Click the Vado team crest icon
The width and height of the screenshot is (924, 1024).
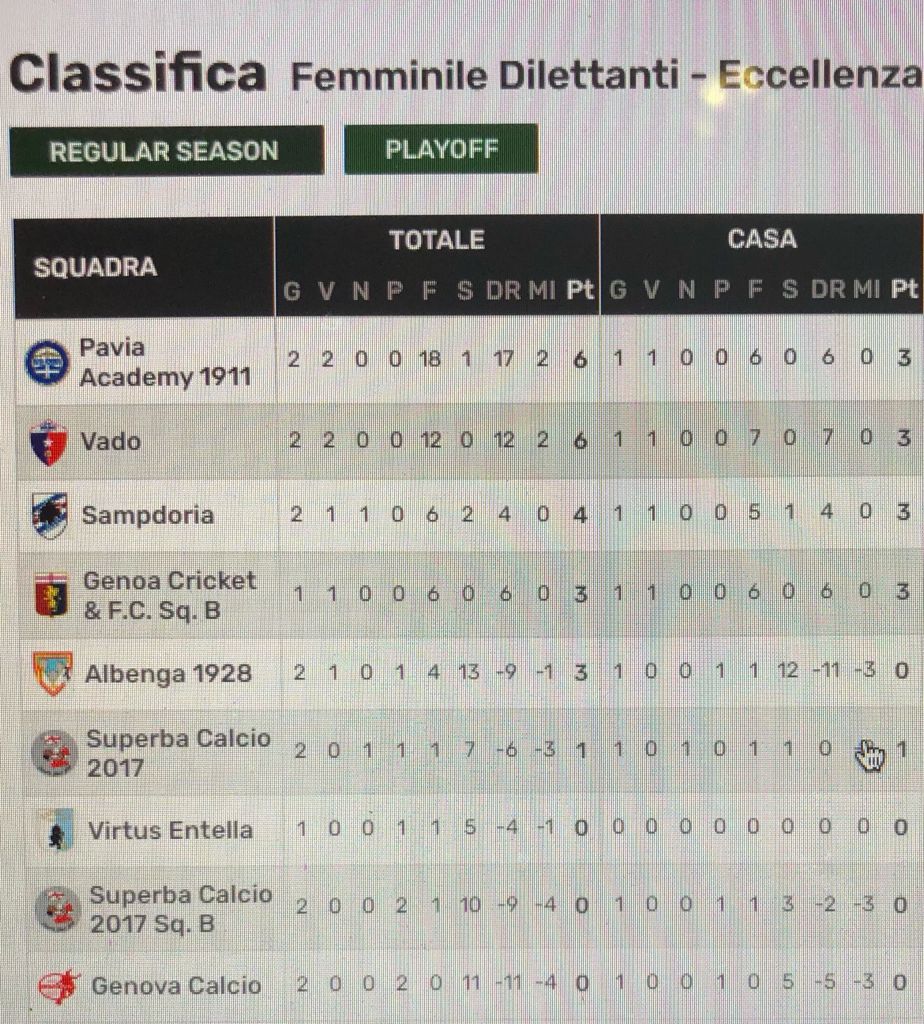tap(49, 443)
